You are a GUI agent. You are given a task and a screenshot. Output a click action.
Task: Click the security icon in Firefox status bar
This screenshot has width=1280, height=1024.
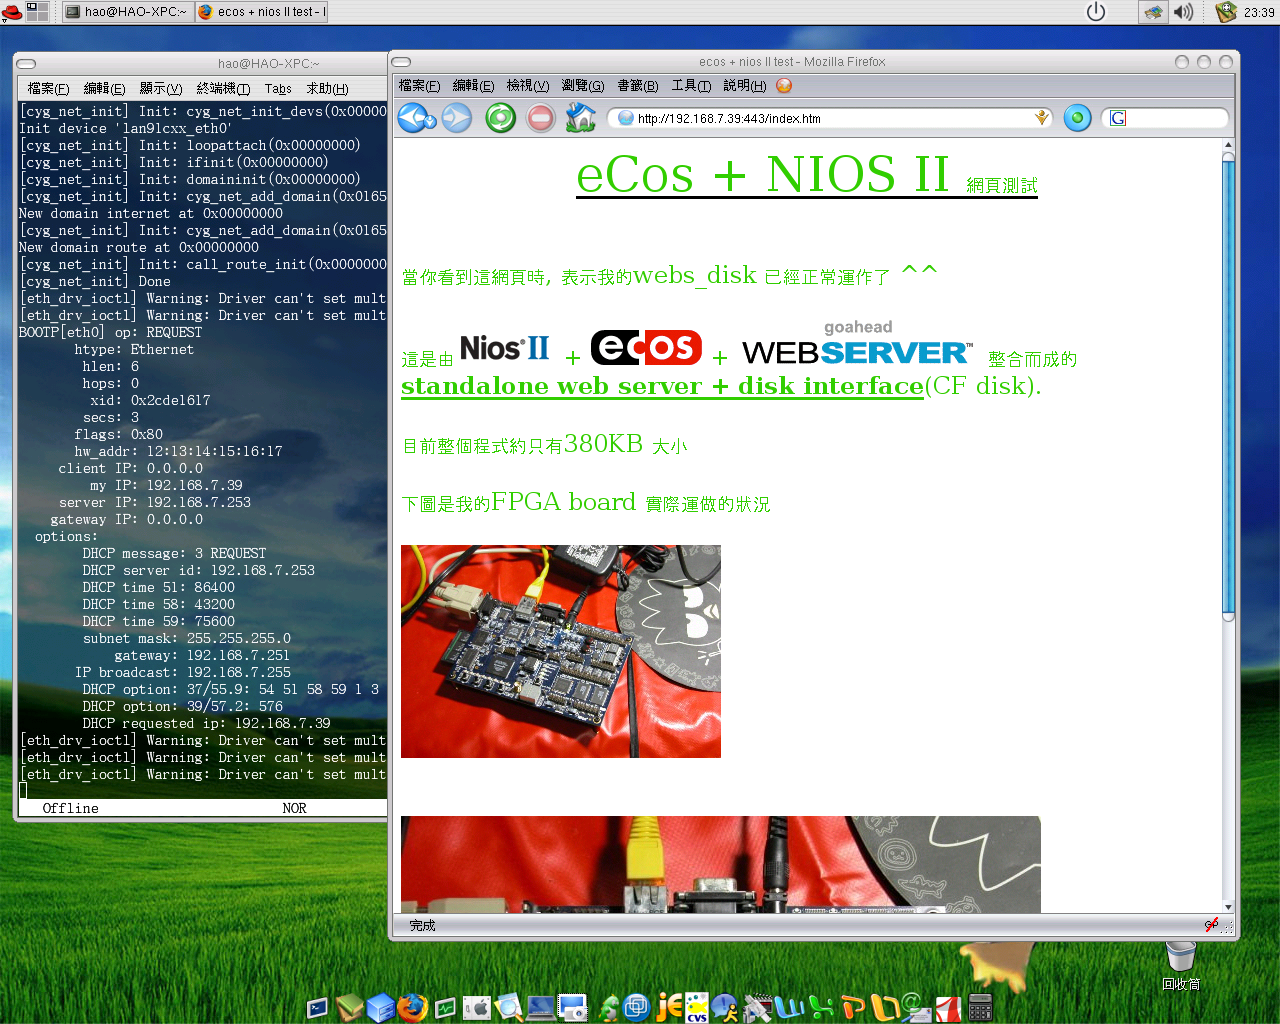tap(1211, 925)
